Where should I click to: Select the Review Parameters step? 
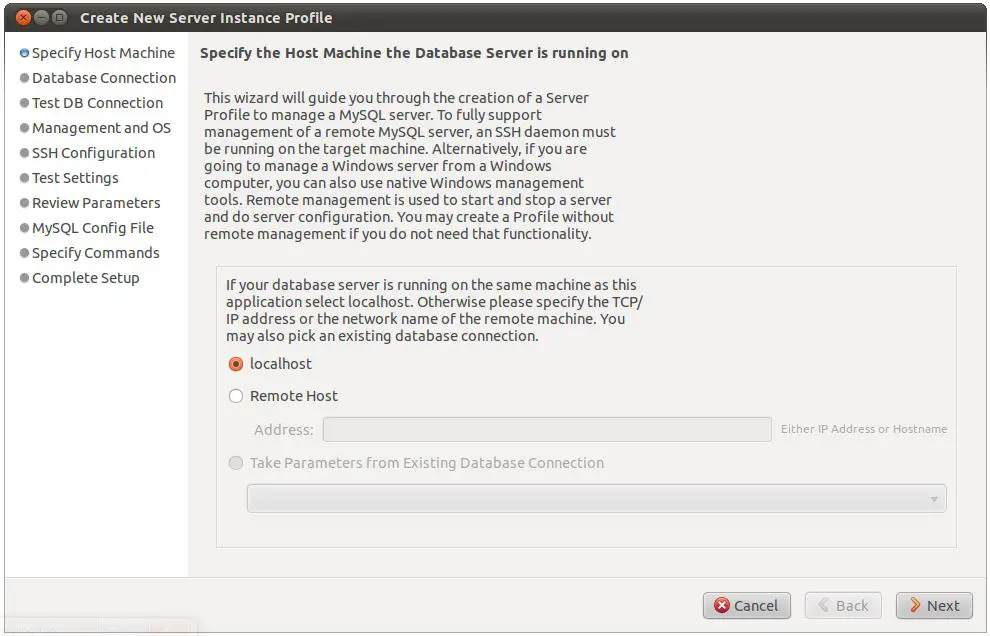coord(96,203)
